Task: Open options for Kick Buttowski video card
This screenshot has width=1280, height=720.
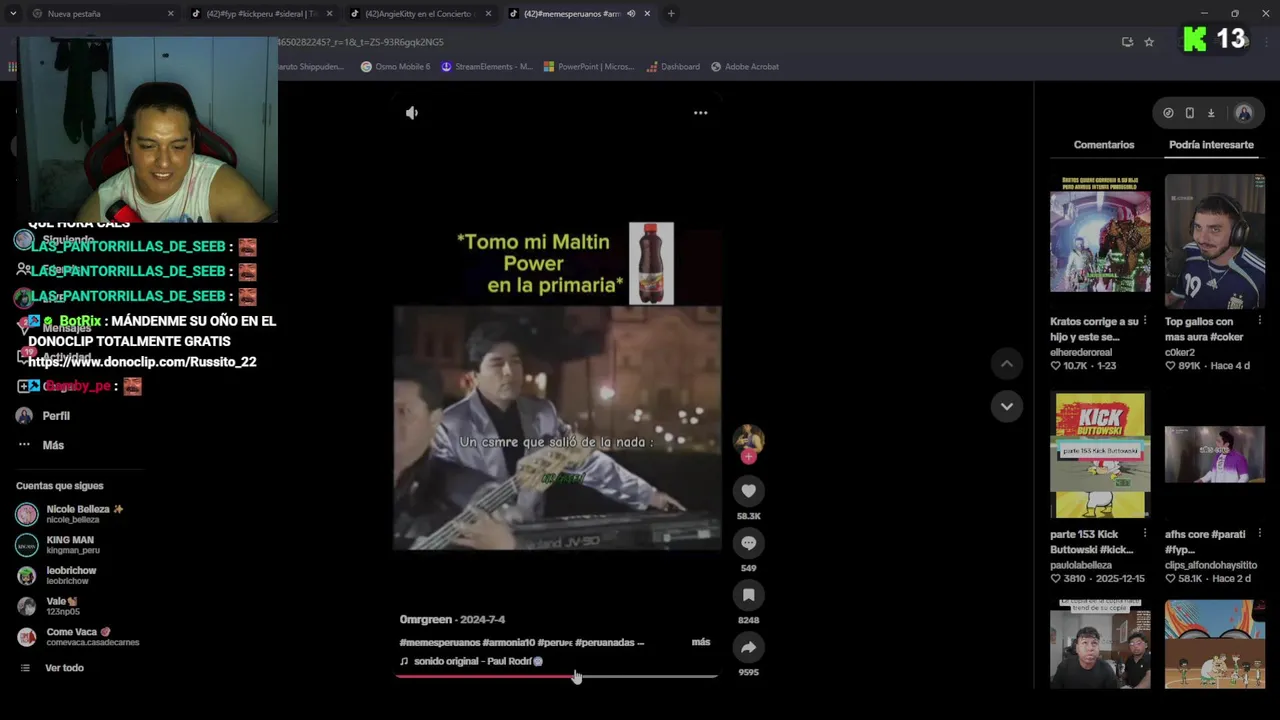Action: click(1145, 534)
